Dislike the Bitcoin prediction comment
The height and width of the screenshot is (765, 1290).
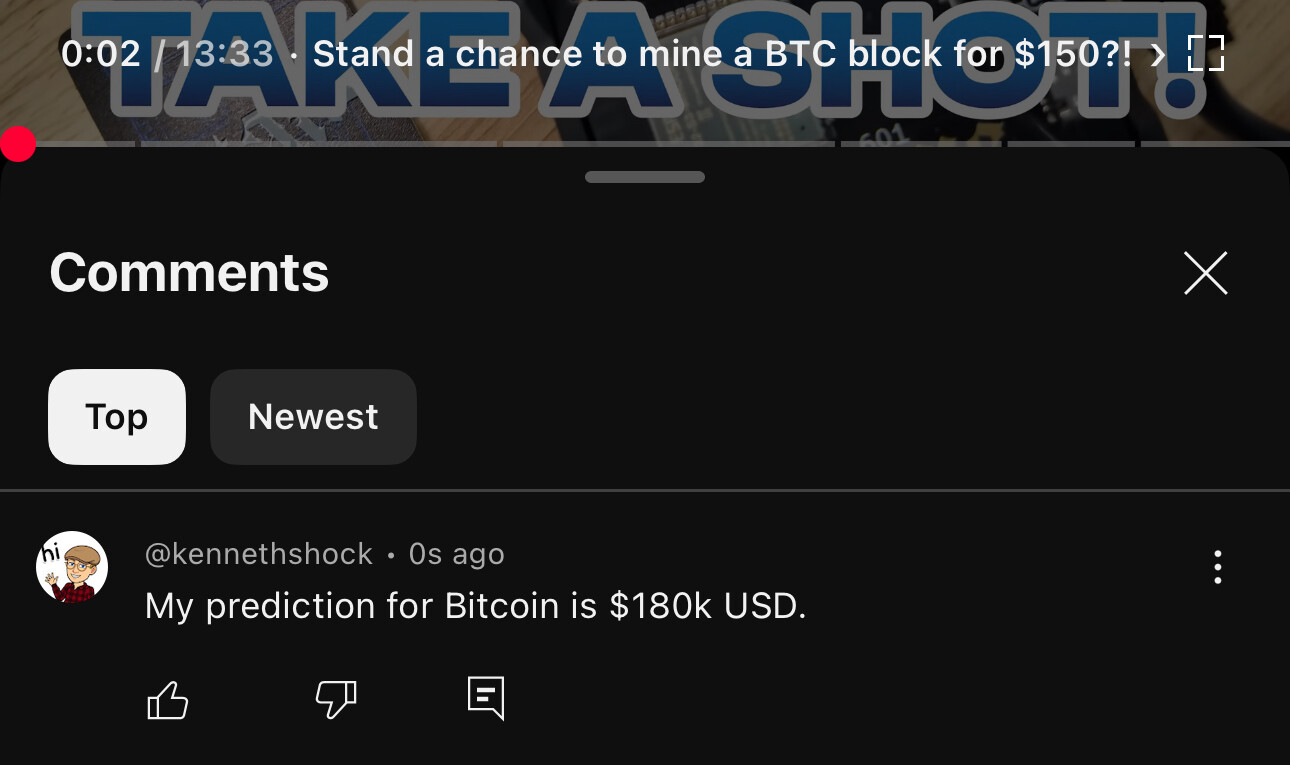(336, 699)
